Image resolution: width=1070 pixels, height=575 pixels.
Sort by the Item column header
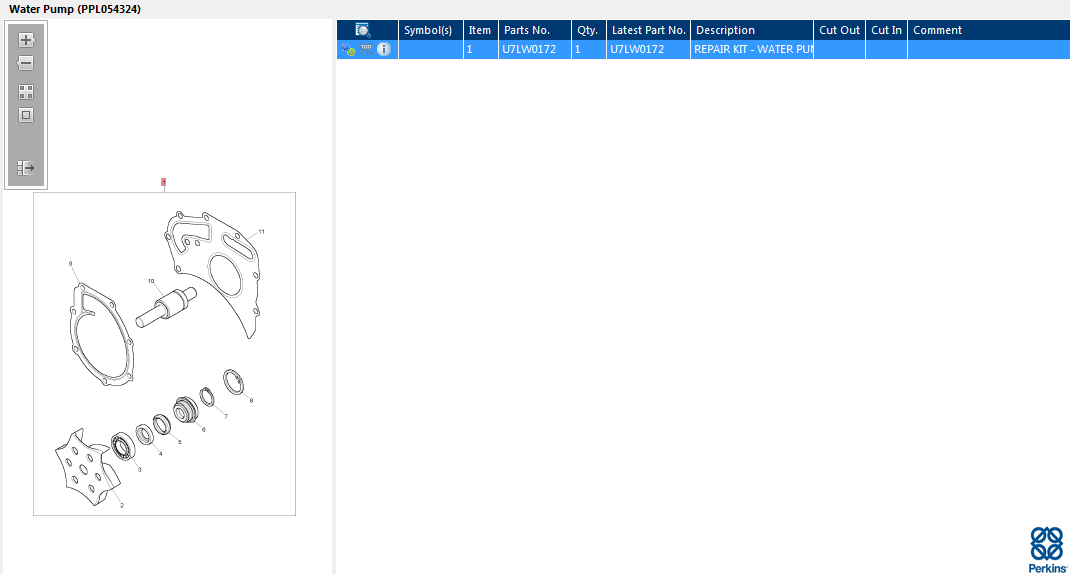pyautogui.click(x=481, y=30)
